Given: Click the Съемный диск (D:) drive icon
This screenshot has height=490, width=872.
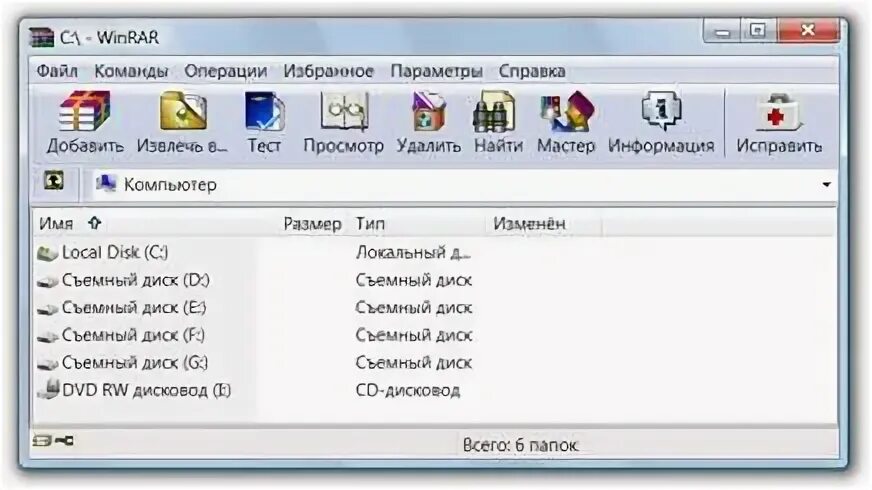Looking at the screenshot, I should click(47, 281).
